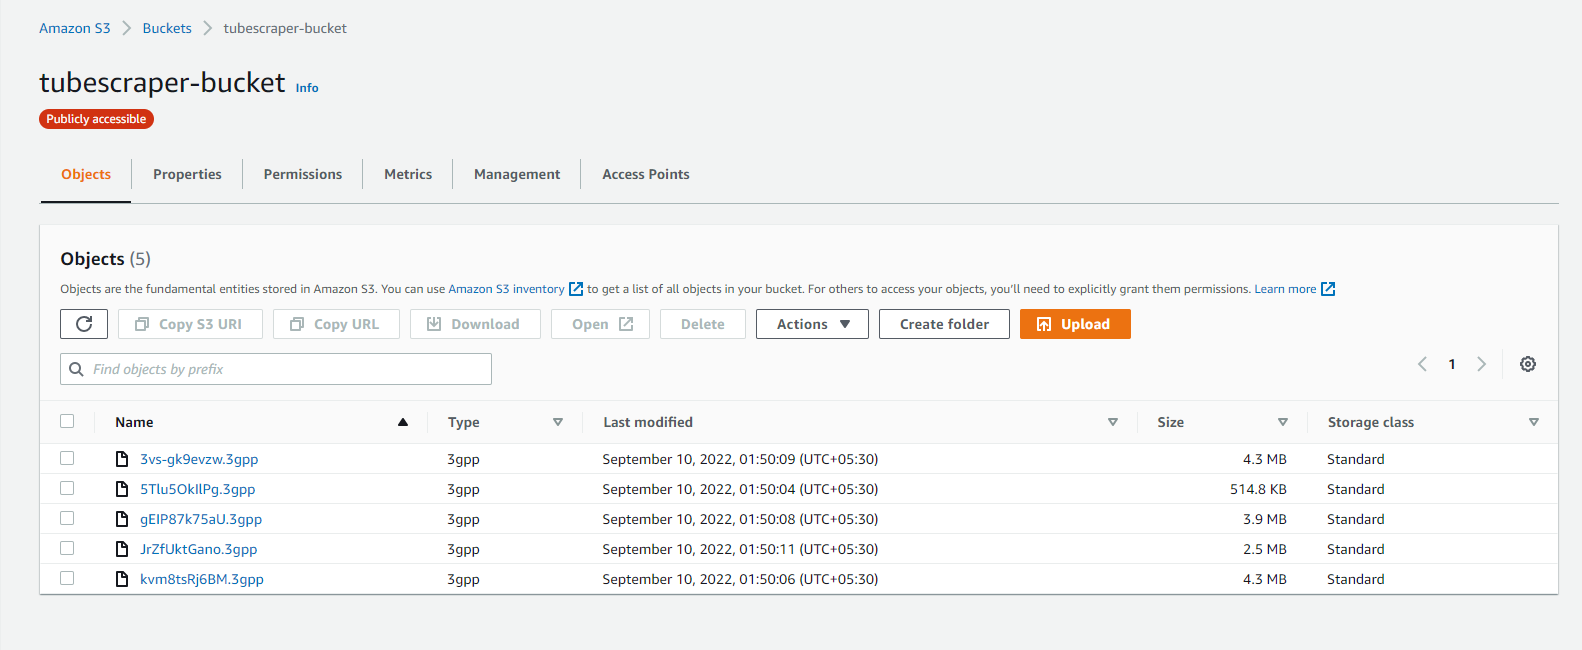Screen dimensions: 1582x650
Task: Open the Actions dropdown menu
Action: 812,324
